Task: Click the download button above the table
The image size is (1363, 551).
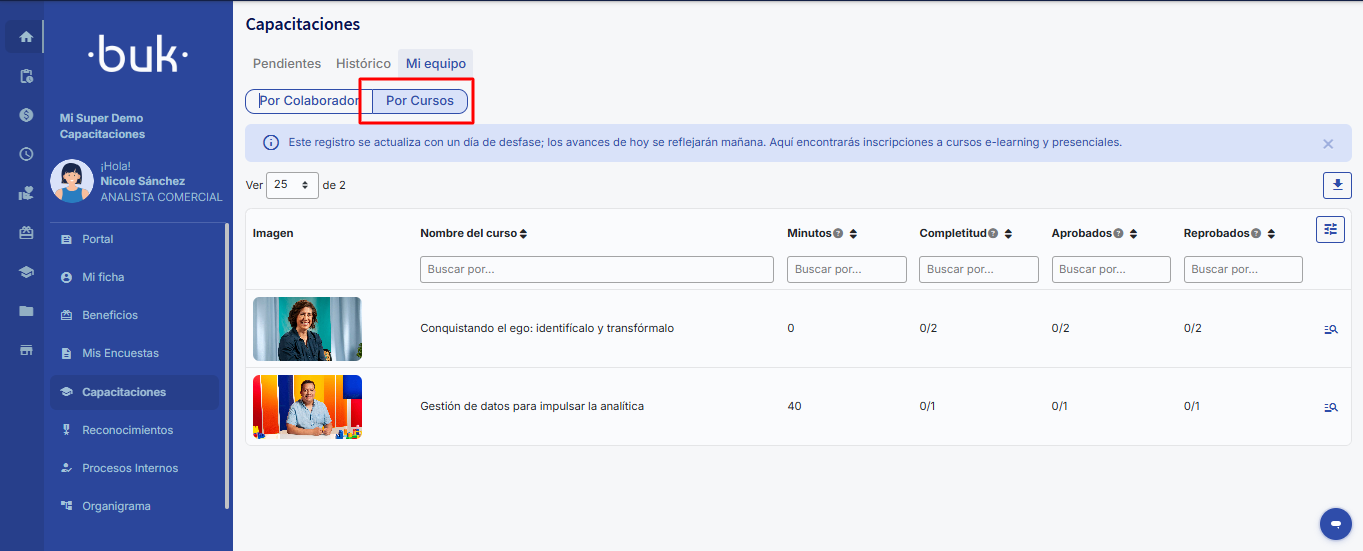Action: 1337,185
